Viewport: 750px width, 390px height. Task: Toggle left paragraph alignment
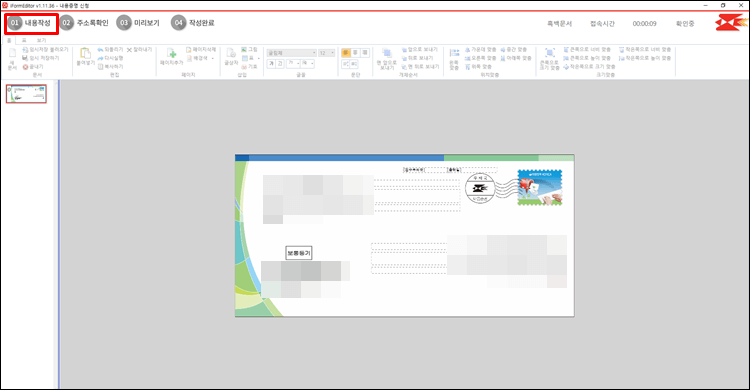coord(346,53)
